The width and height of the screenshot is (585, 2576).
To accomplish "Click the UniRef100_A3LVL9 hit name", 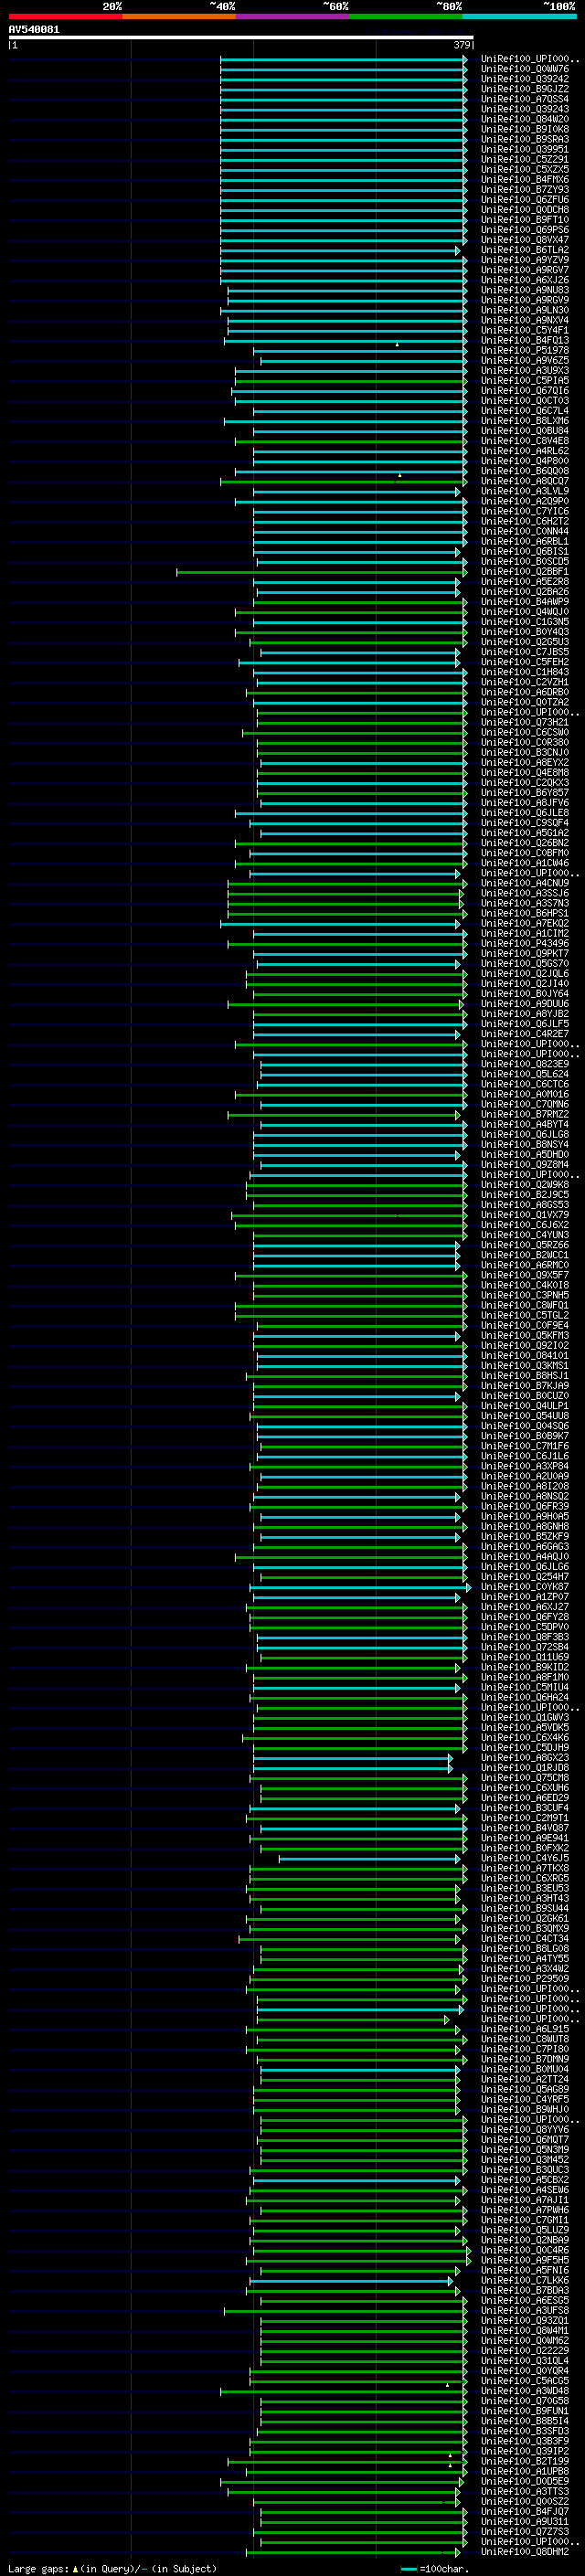I will point(524,491).
